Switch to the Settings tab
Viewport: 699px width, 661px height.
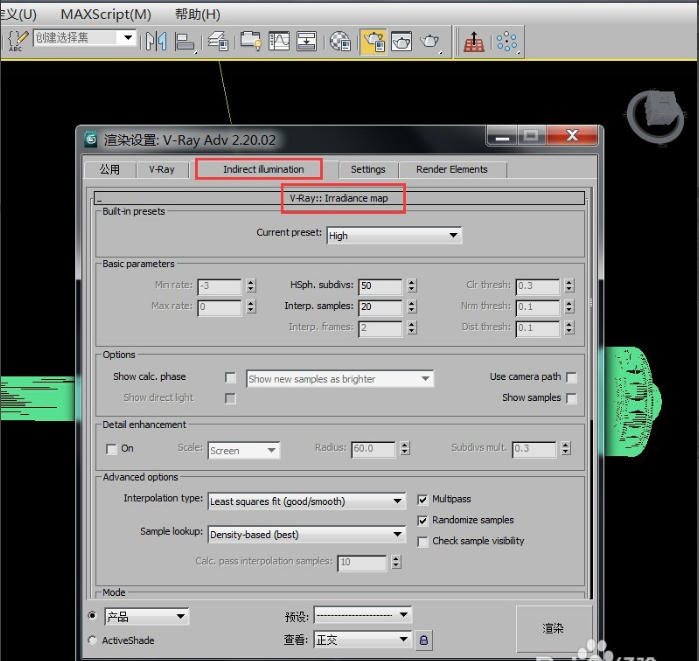pos(368,170)
